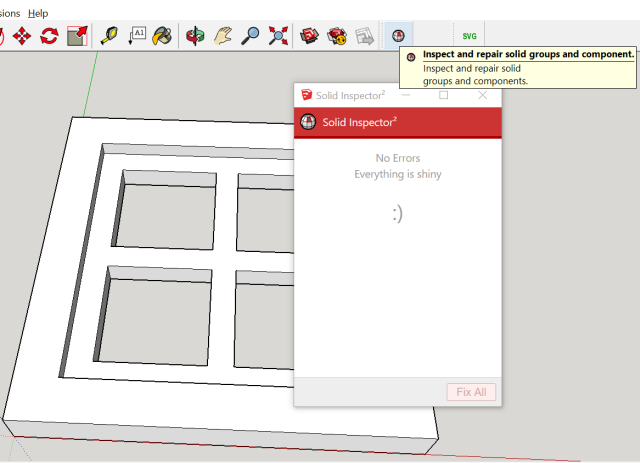Screen dimensions: 640x463
Task: Open the 3D Warehouse toolbar icon
Action: pyautogui.click(x=309, y=36)
